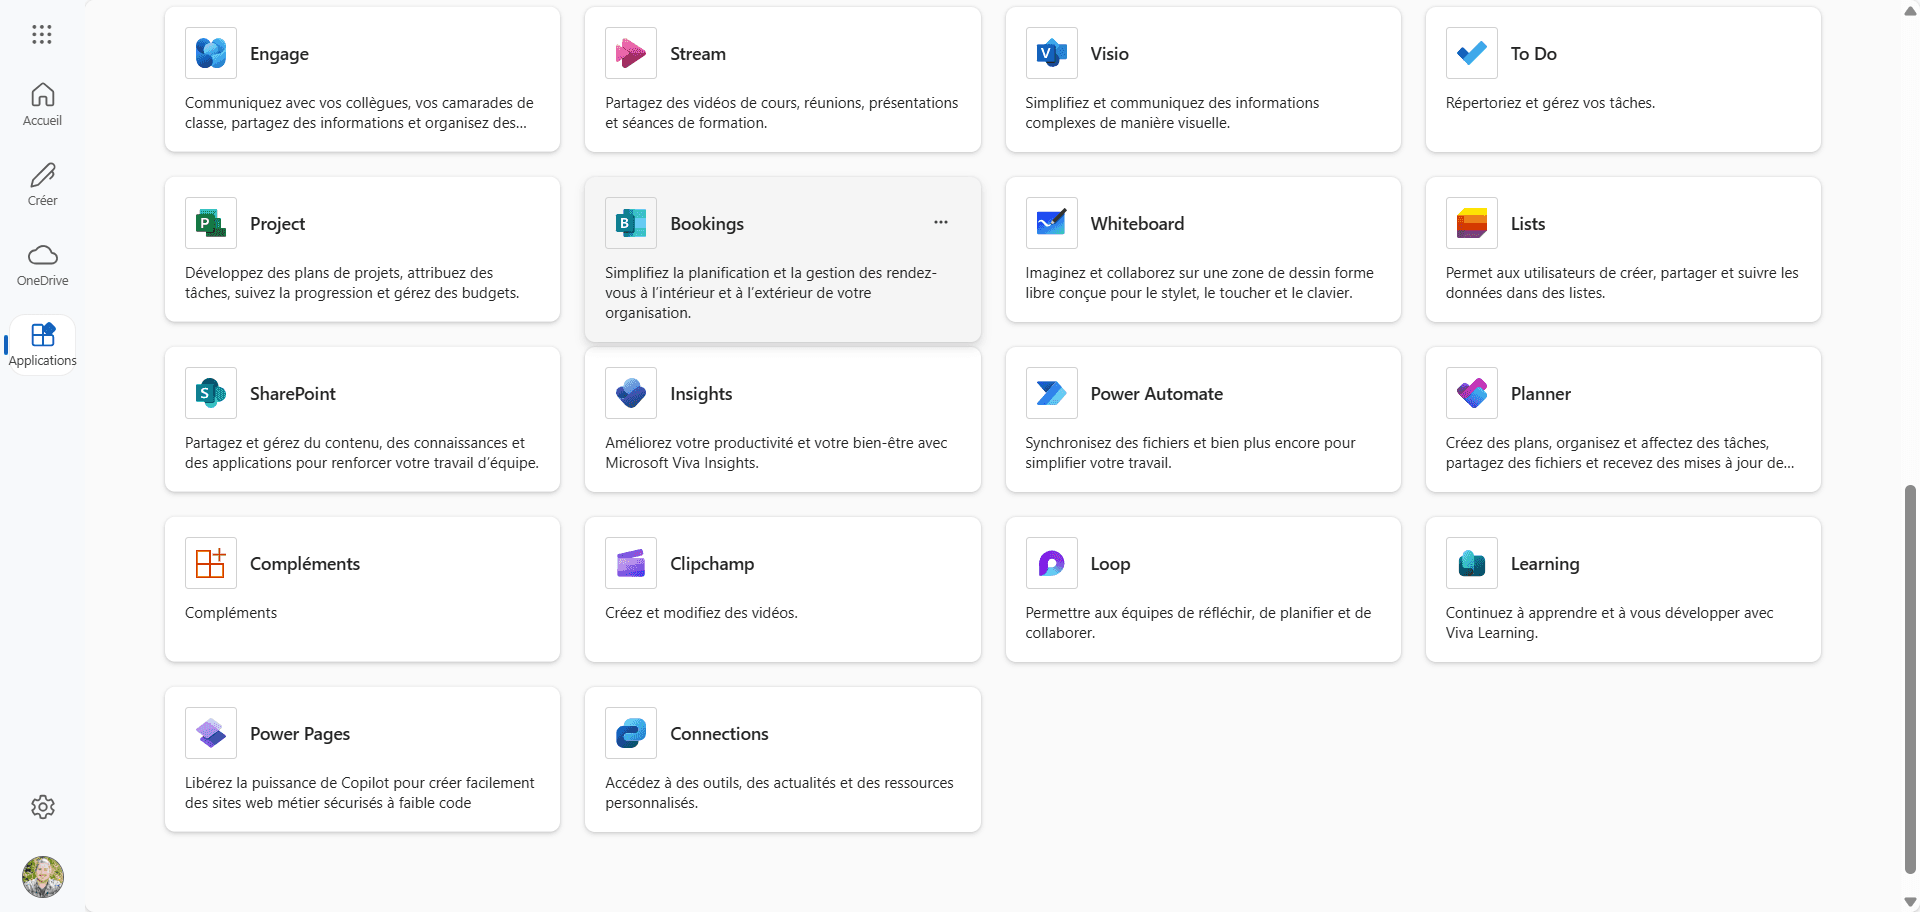Click the Viva Learning app icon
Viewport: 1920px width, 912px height.
click(1471, 563)
